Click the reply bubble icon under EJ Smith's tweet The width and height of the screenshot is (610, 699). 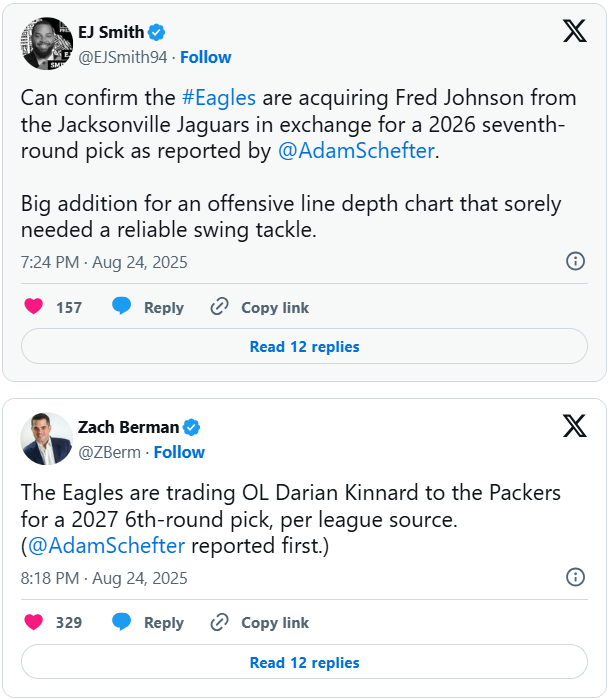tap(121, 307)
